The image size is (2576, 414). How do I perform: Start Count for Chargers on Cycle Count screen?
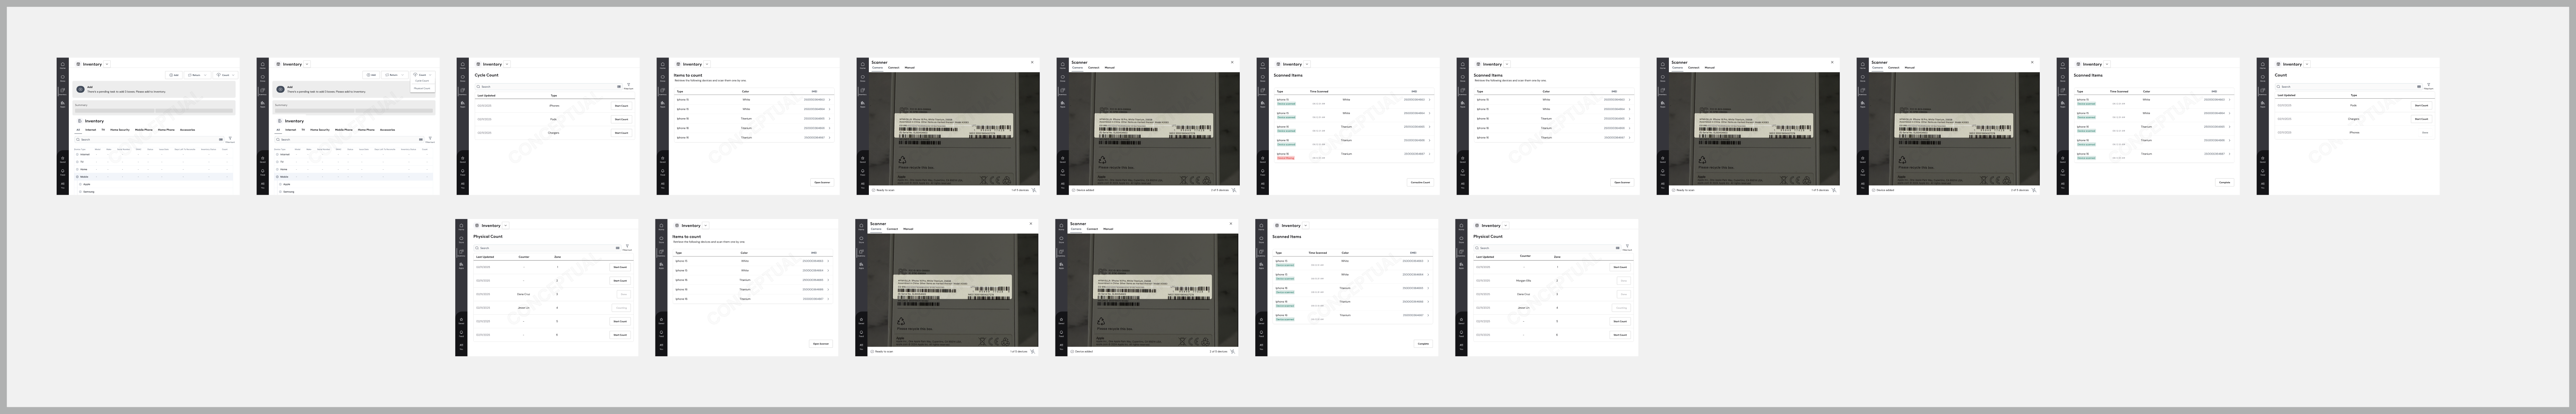pos(622,133)
